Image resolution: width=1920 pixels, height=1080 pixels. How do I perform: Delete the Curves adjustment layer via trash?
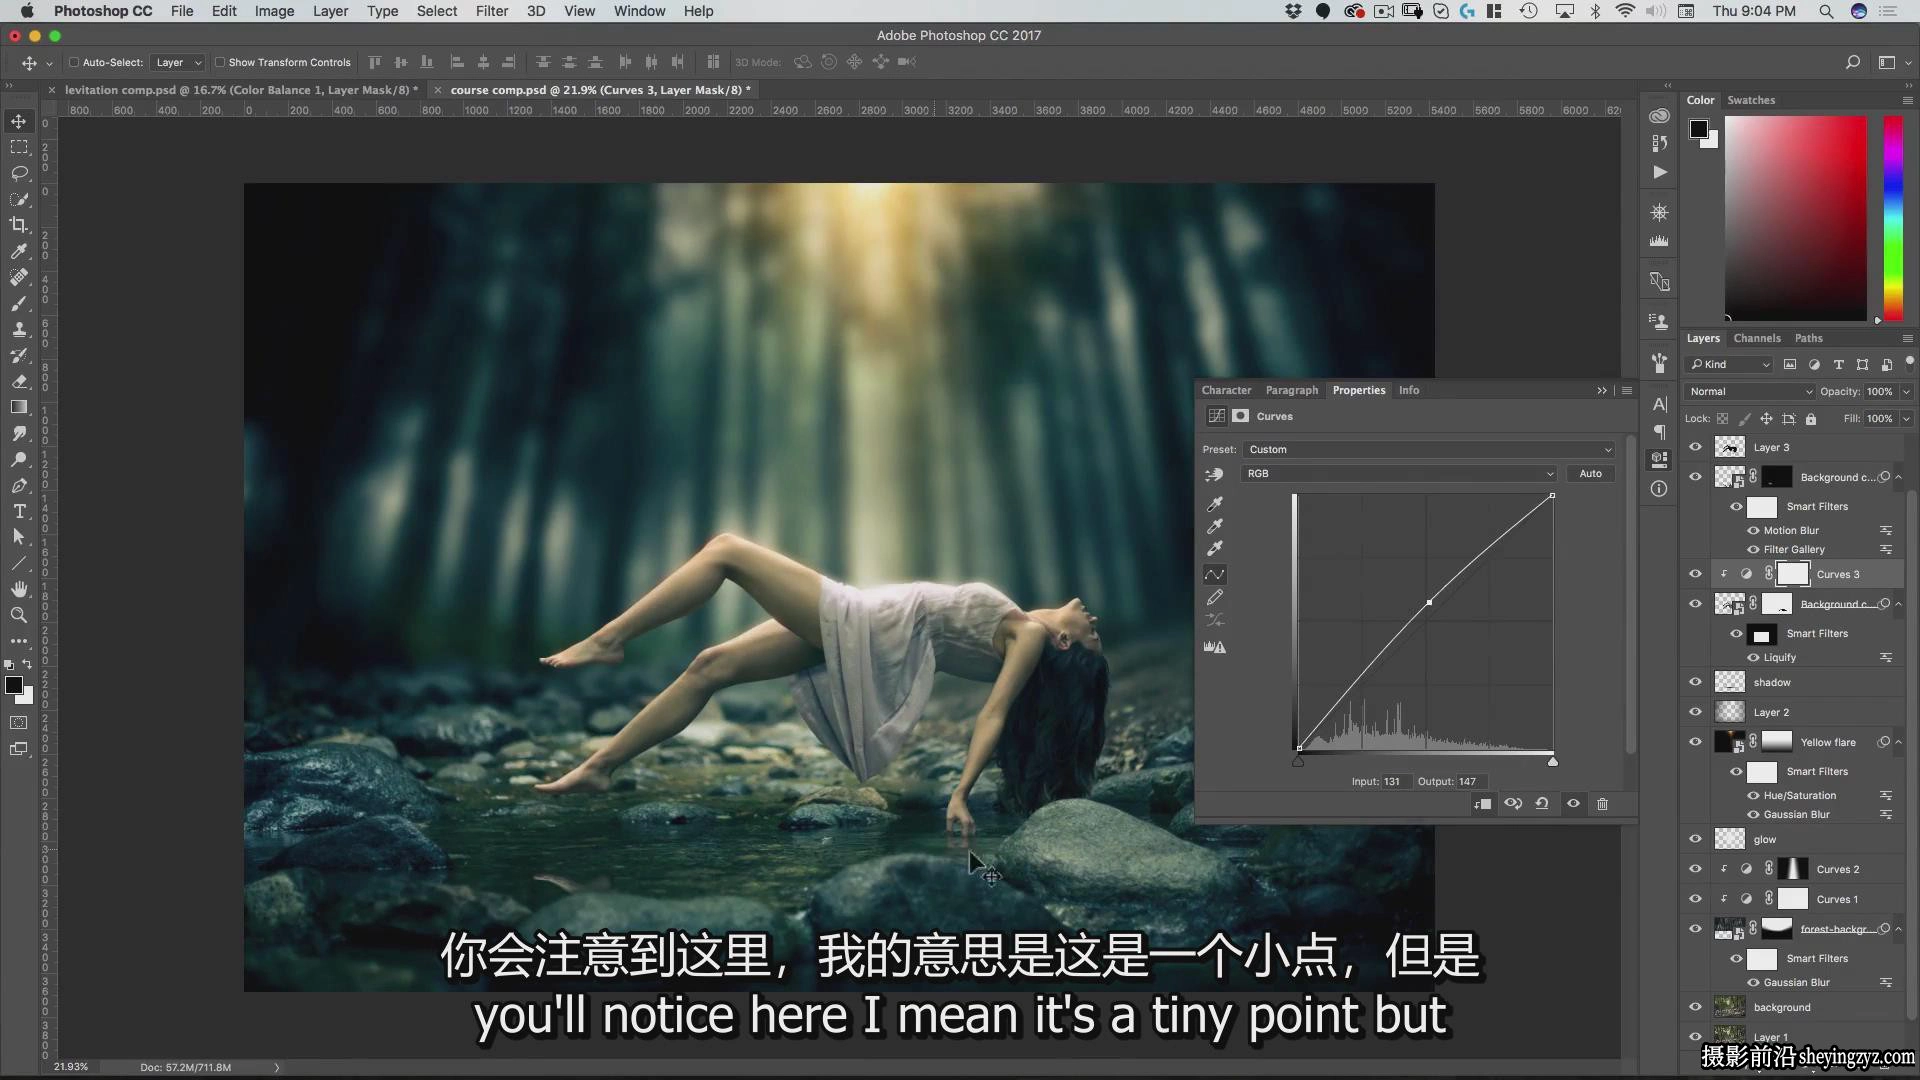[x=1602, y=804]
